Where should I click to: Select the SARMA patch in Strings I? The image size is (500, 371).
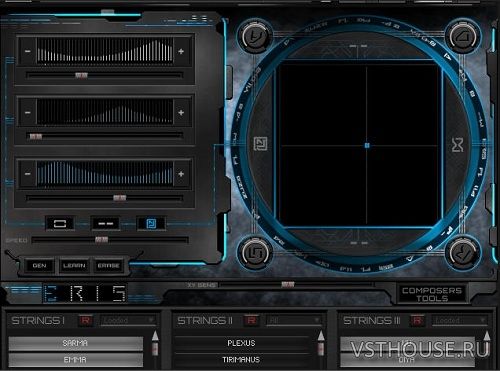point(76,343)
